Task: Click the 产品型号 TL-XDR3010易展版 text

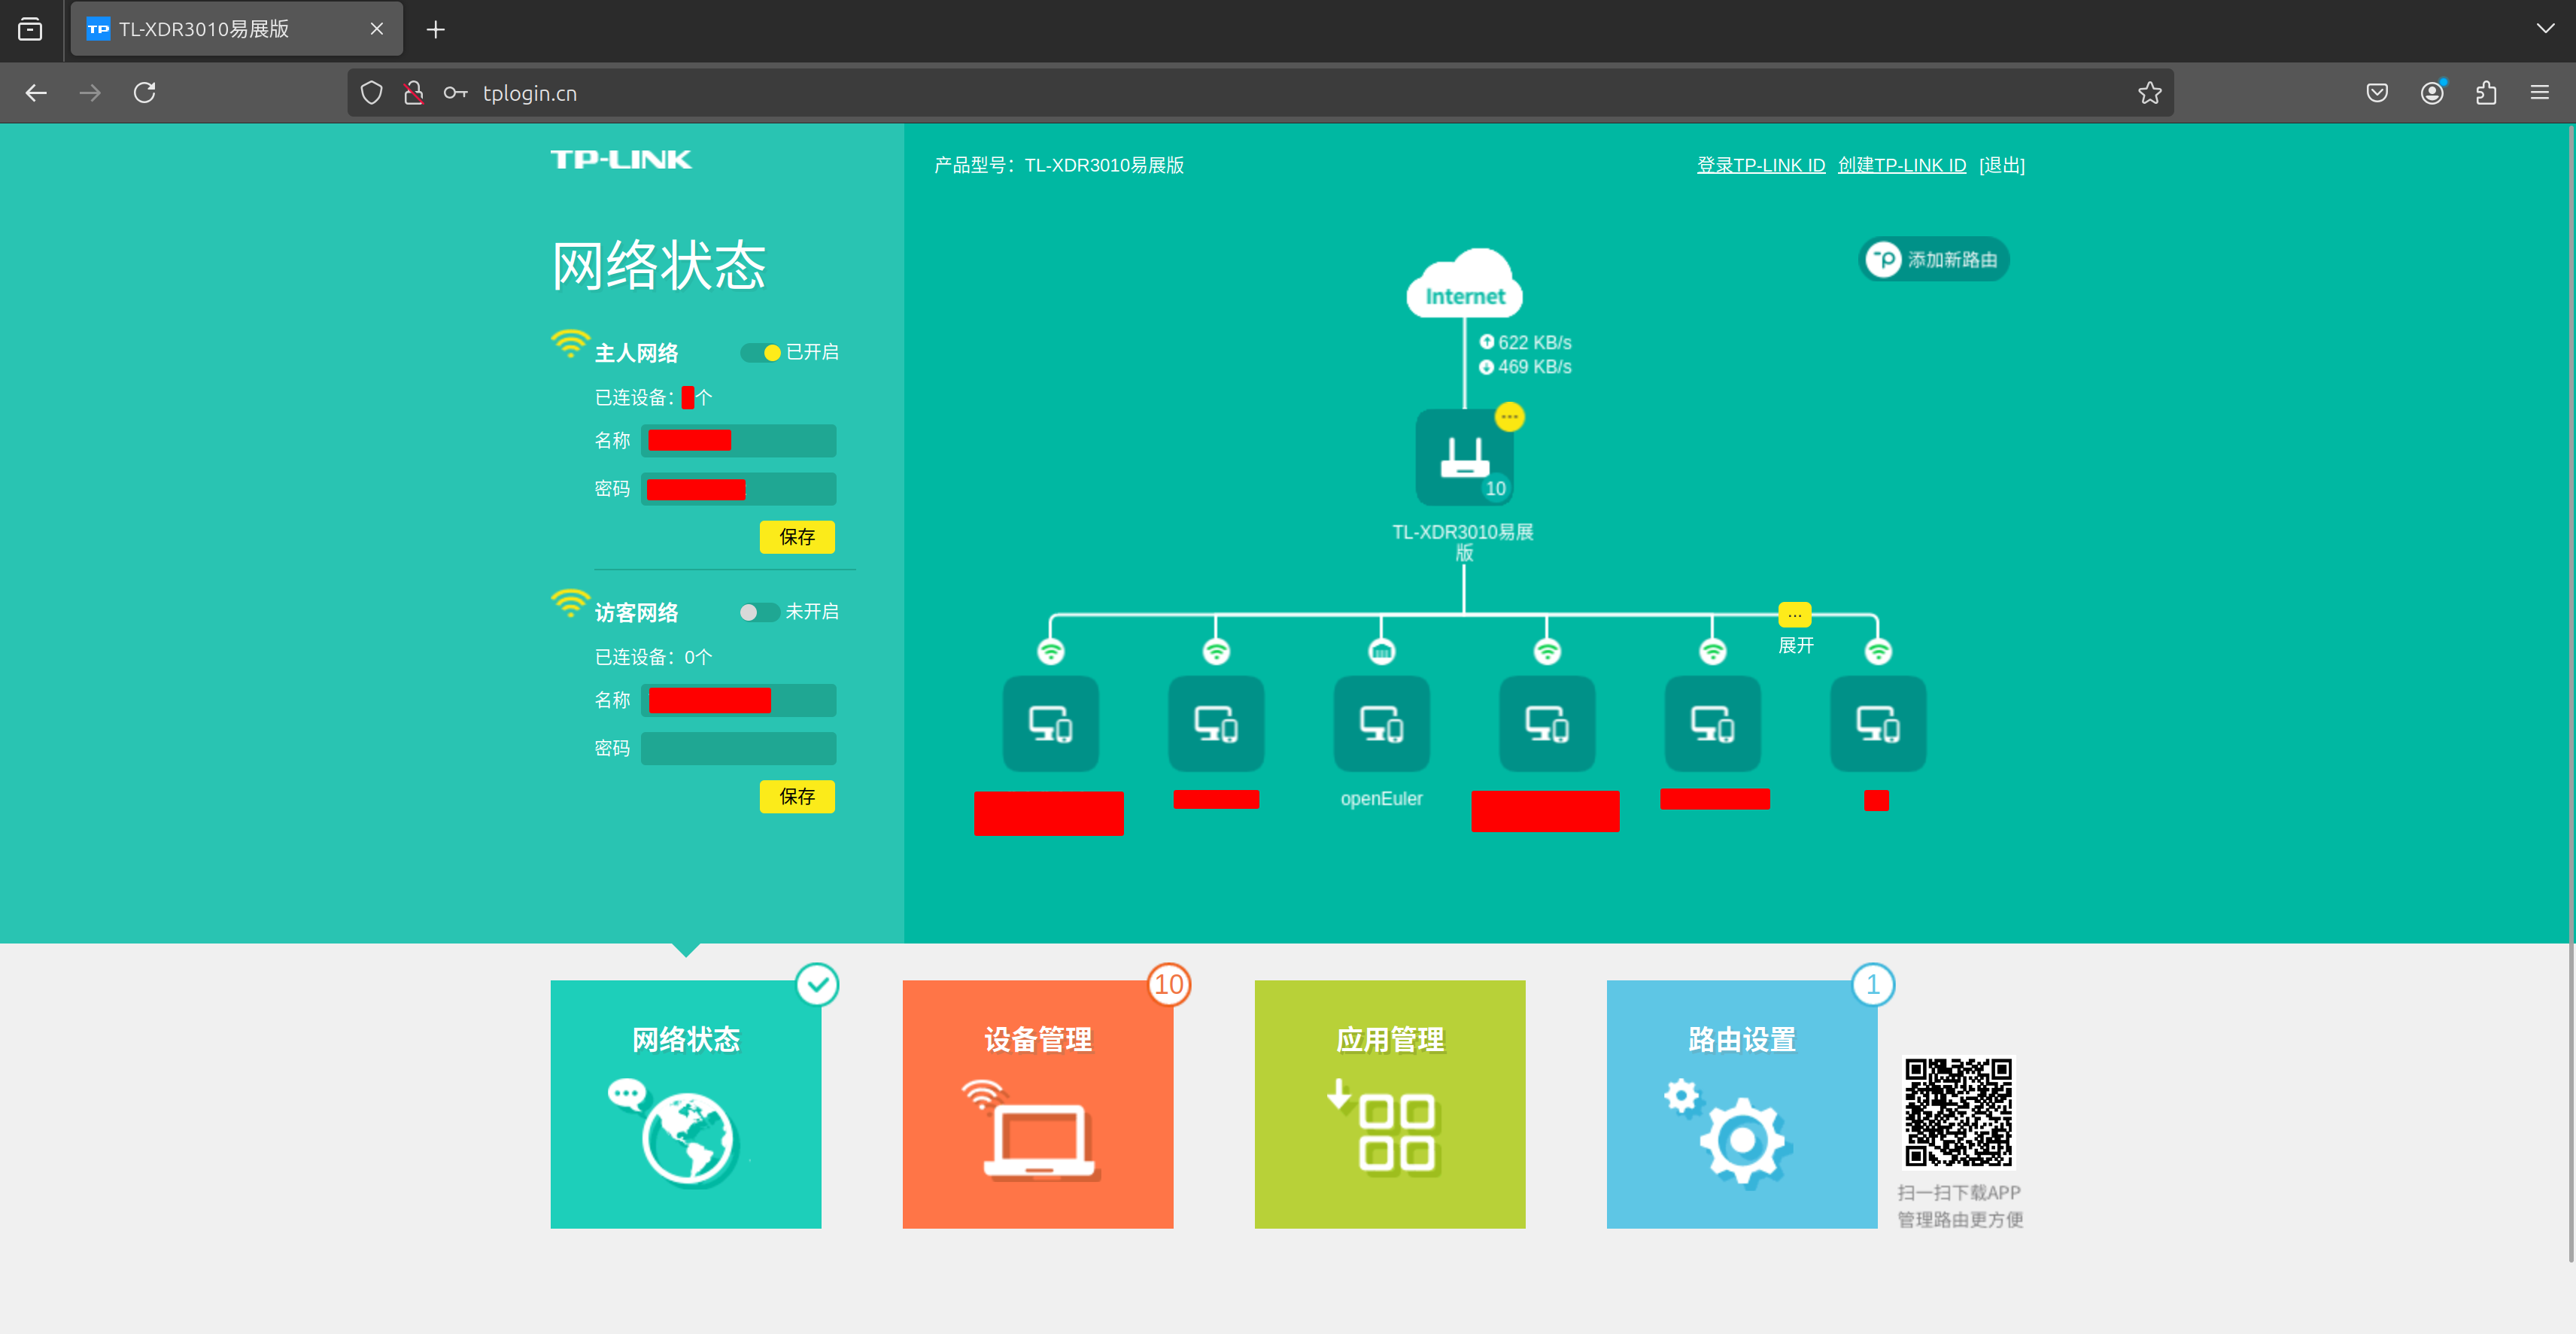Action: point(1059,165)
